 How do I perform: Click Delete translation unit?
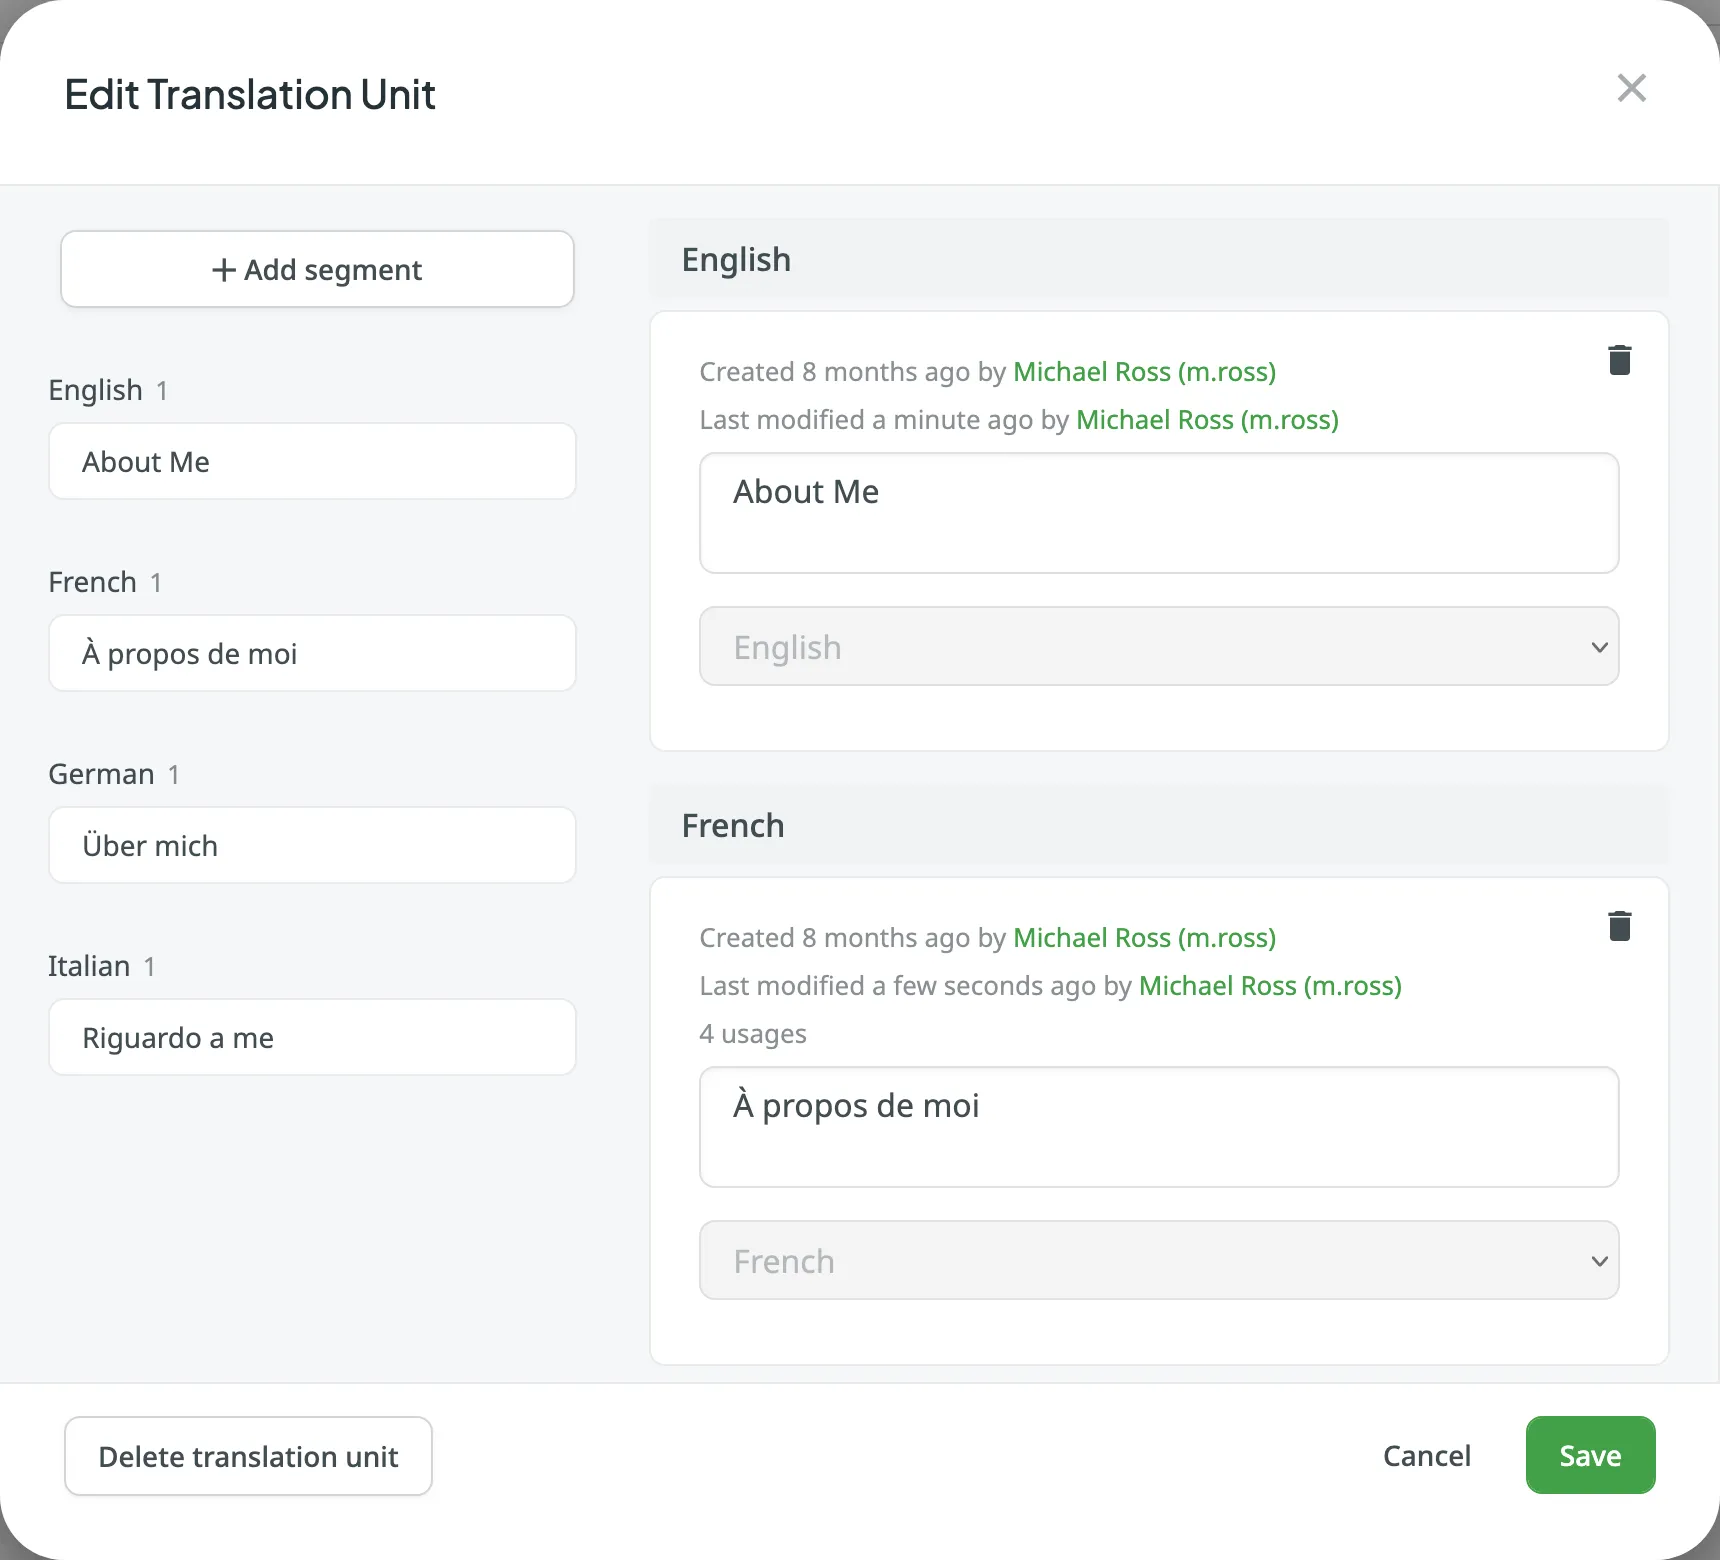tap(248, 1456)
